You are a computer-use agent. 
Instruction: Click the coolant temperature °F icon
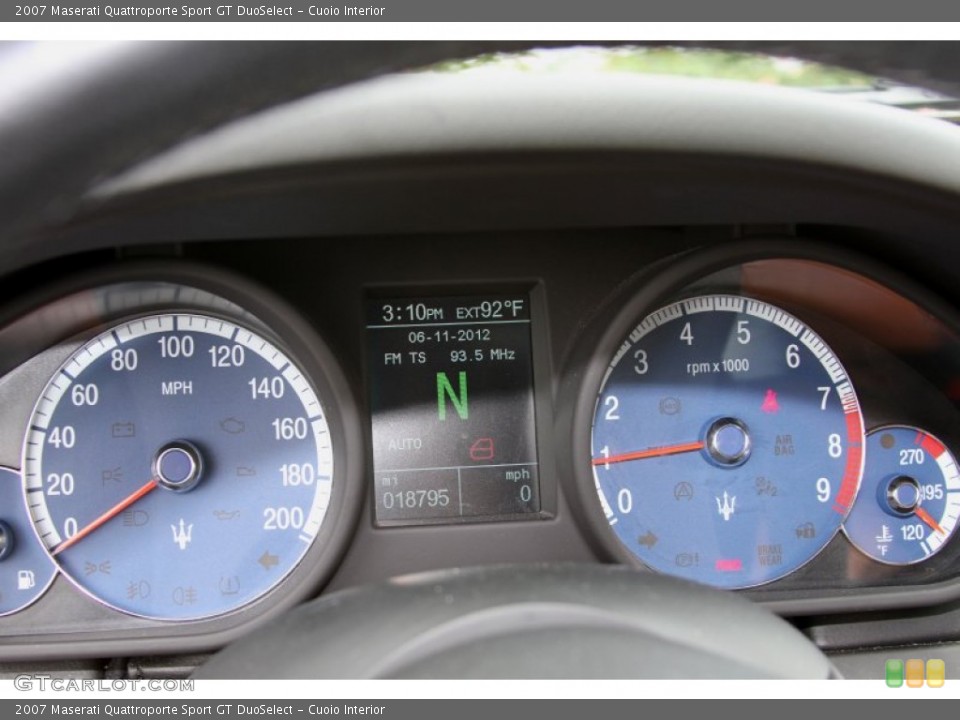pos(883,539)
